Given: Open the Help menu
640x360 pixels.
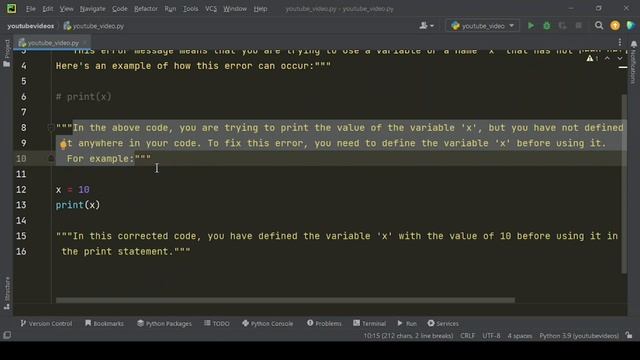Looking at the screenshot, I should 260,9.
